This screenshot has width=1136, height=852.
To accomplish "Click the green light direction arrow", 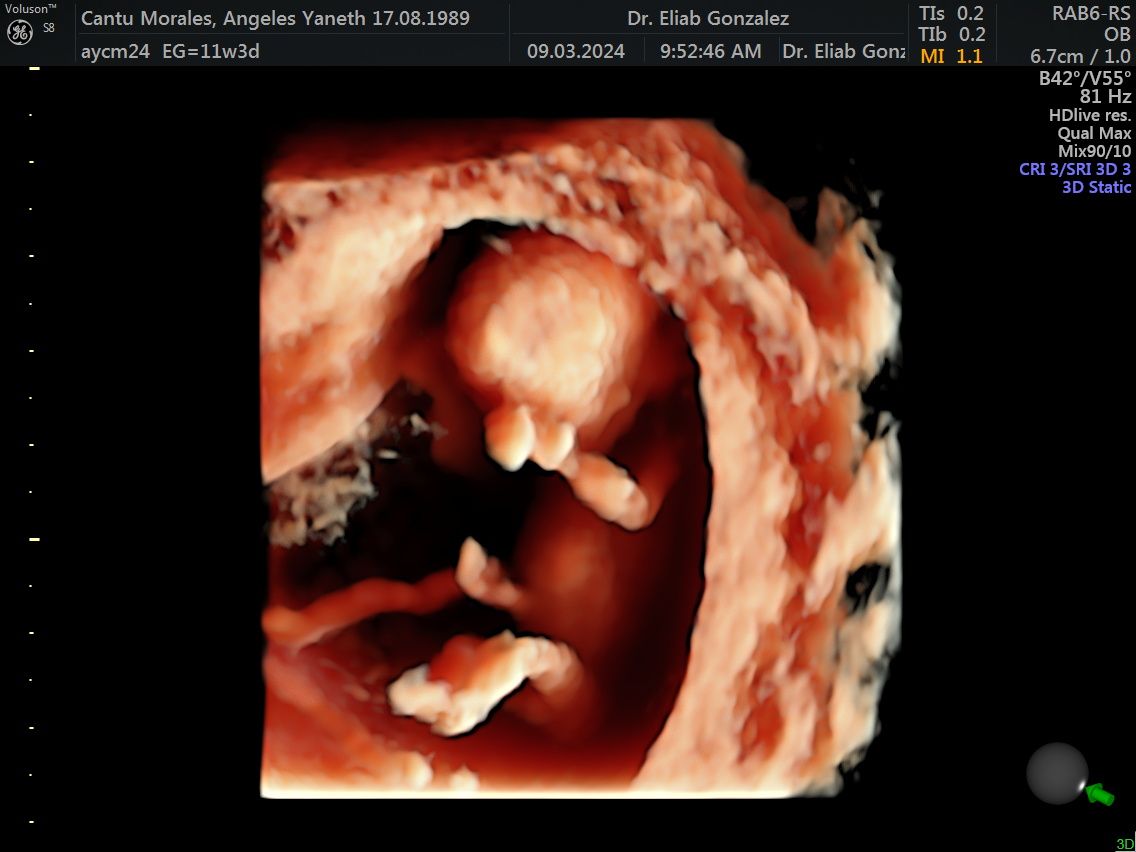I will 1100,795.
